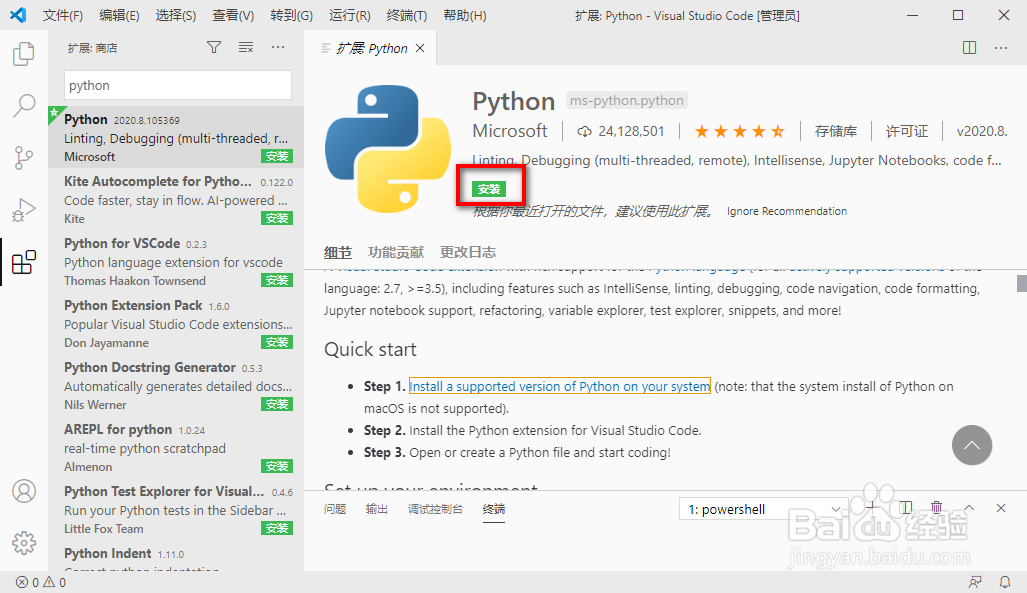This screenshot has height=593, width=1027.
Task: Click the split editor layout icon
Action: coord(969,47)
